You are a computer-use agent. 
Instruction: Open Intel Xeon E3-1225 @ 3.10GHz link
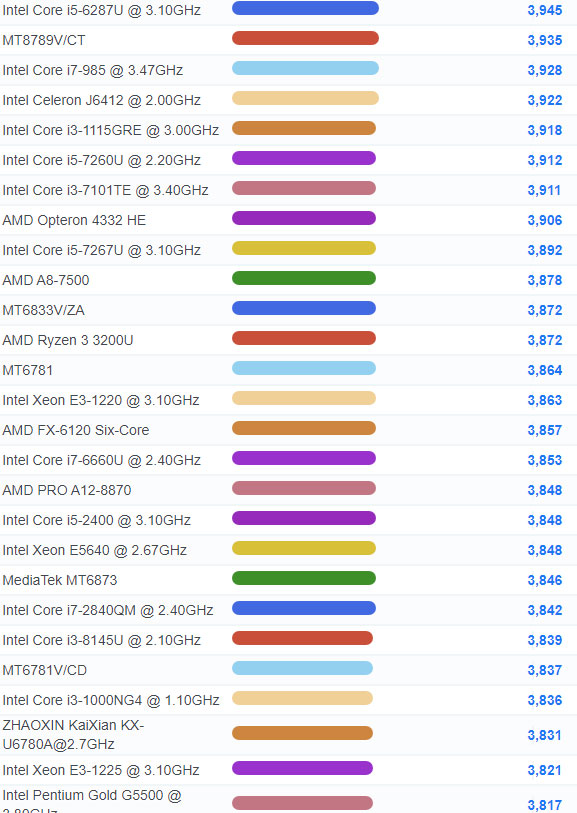click(101, 772)
